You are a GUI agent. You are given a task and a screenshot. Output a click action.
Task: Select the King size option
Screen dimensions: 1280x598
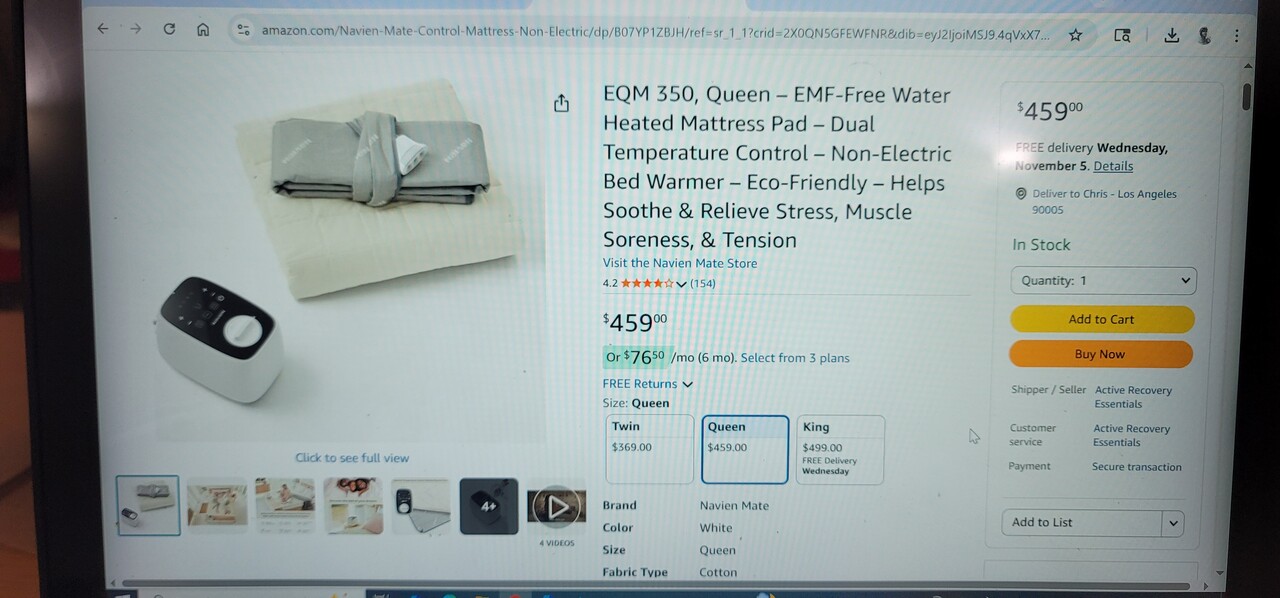point(840,450)
